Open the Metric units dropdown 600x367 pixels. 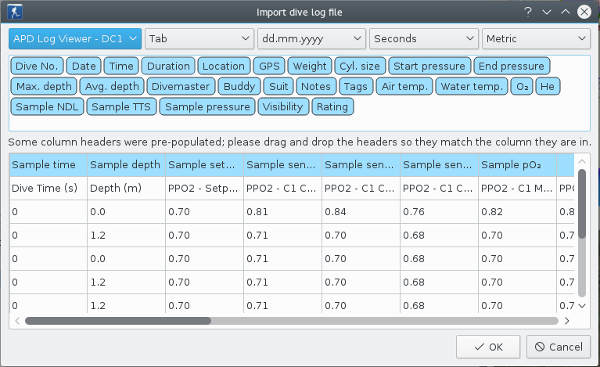pyautogui.click(x=536, y=39)
